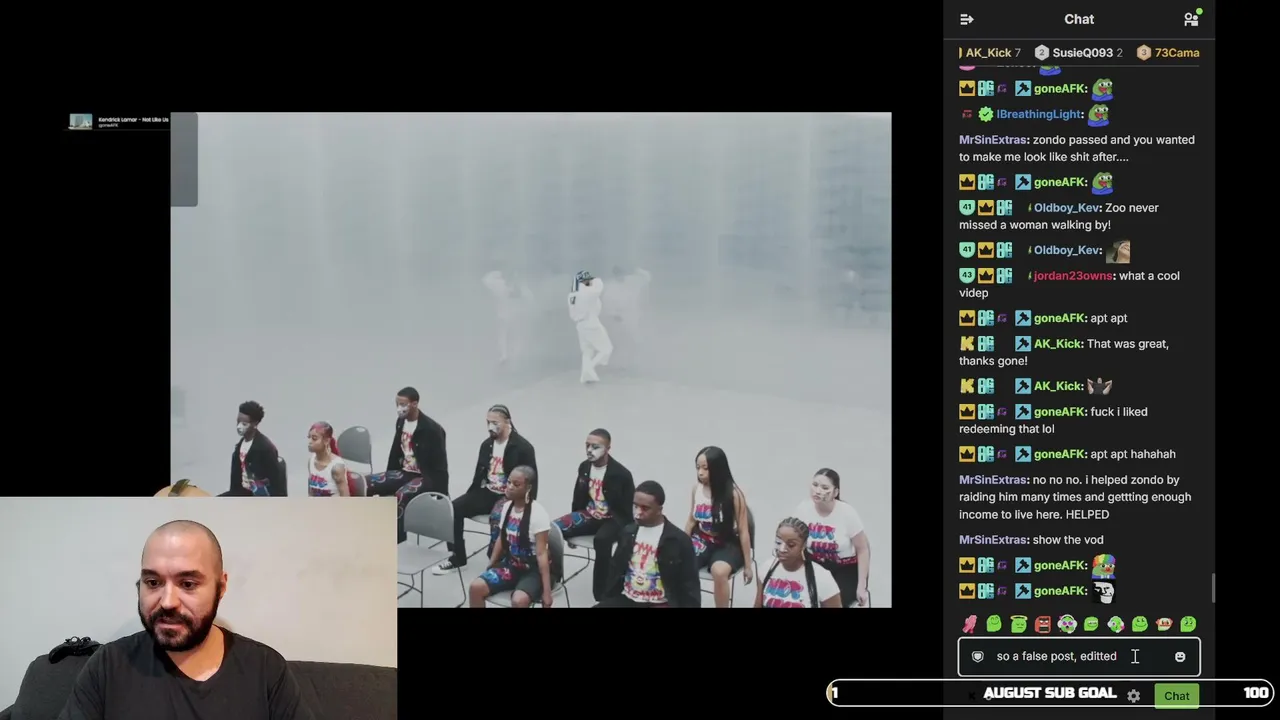Pick the orange mushroom-face quick emote

point(1164,625)
